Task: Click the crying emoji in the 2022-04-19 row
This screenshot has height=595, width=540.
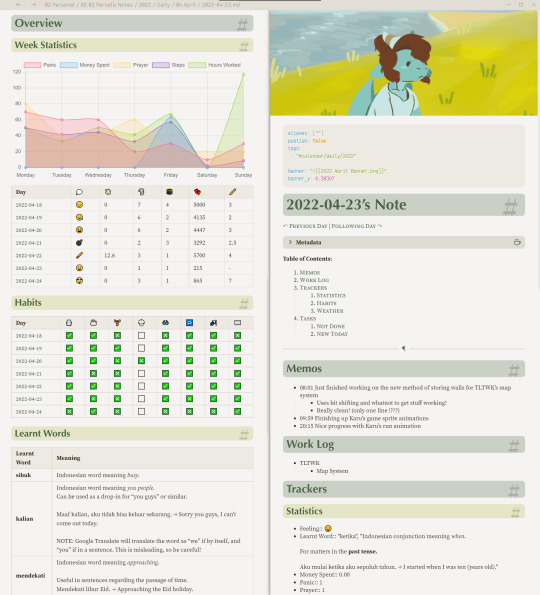Action: (x=79, y=217)
